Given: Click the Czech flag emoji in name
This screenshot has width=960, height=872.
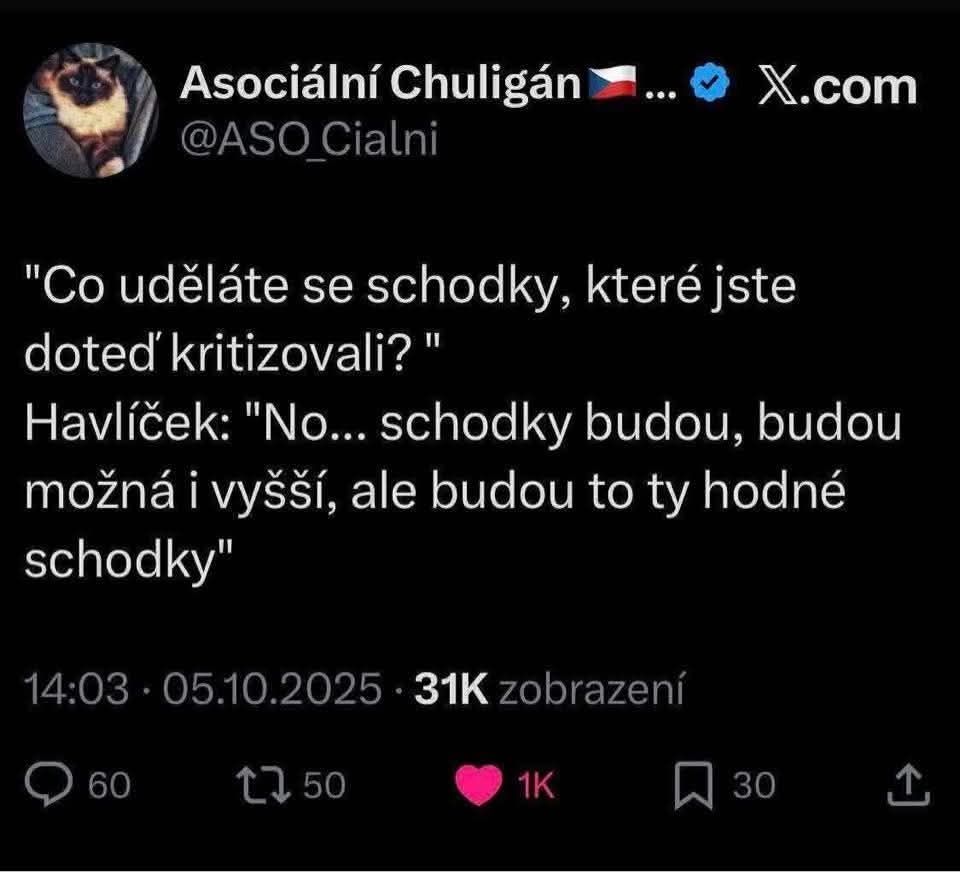Looking at the screenshot, I should [x=612, y=83].
